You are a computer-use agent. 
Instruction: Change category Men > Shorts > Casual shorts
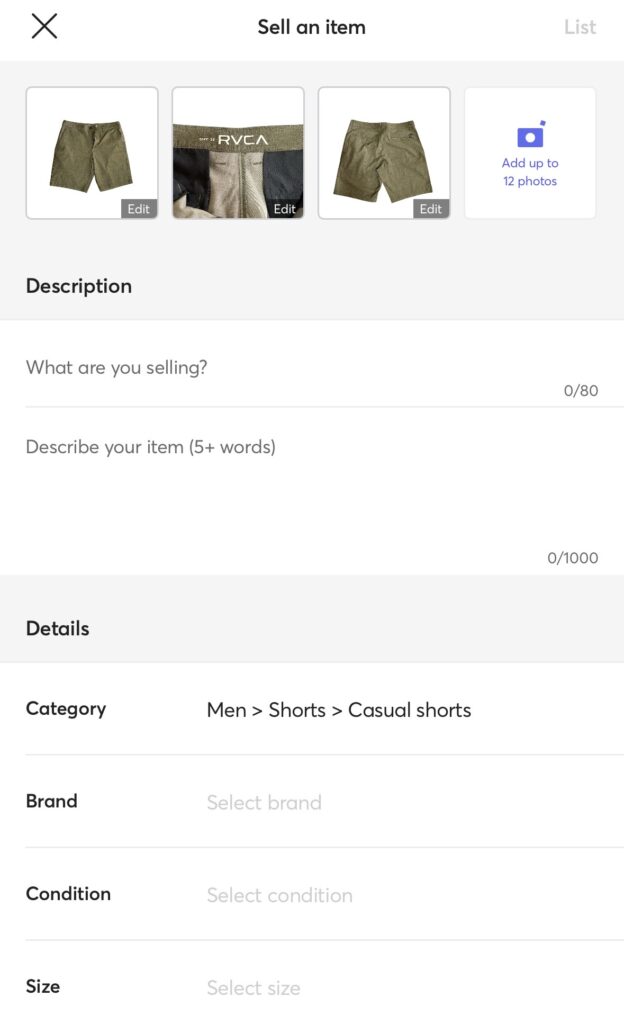[x=338, y=710]
